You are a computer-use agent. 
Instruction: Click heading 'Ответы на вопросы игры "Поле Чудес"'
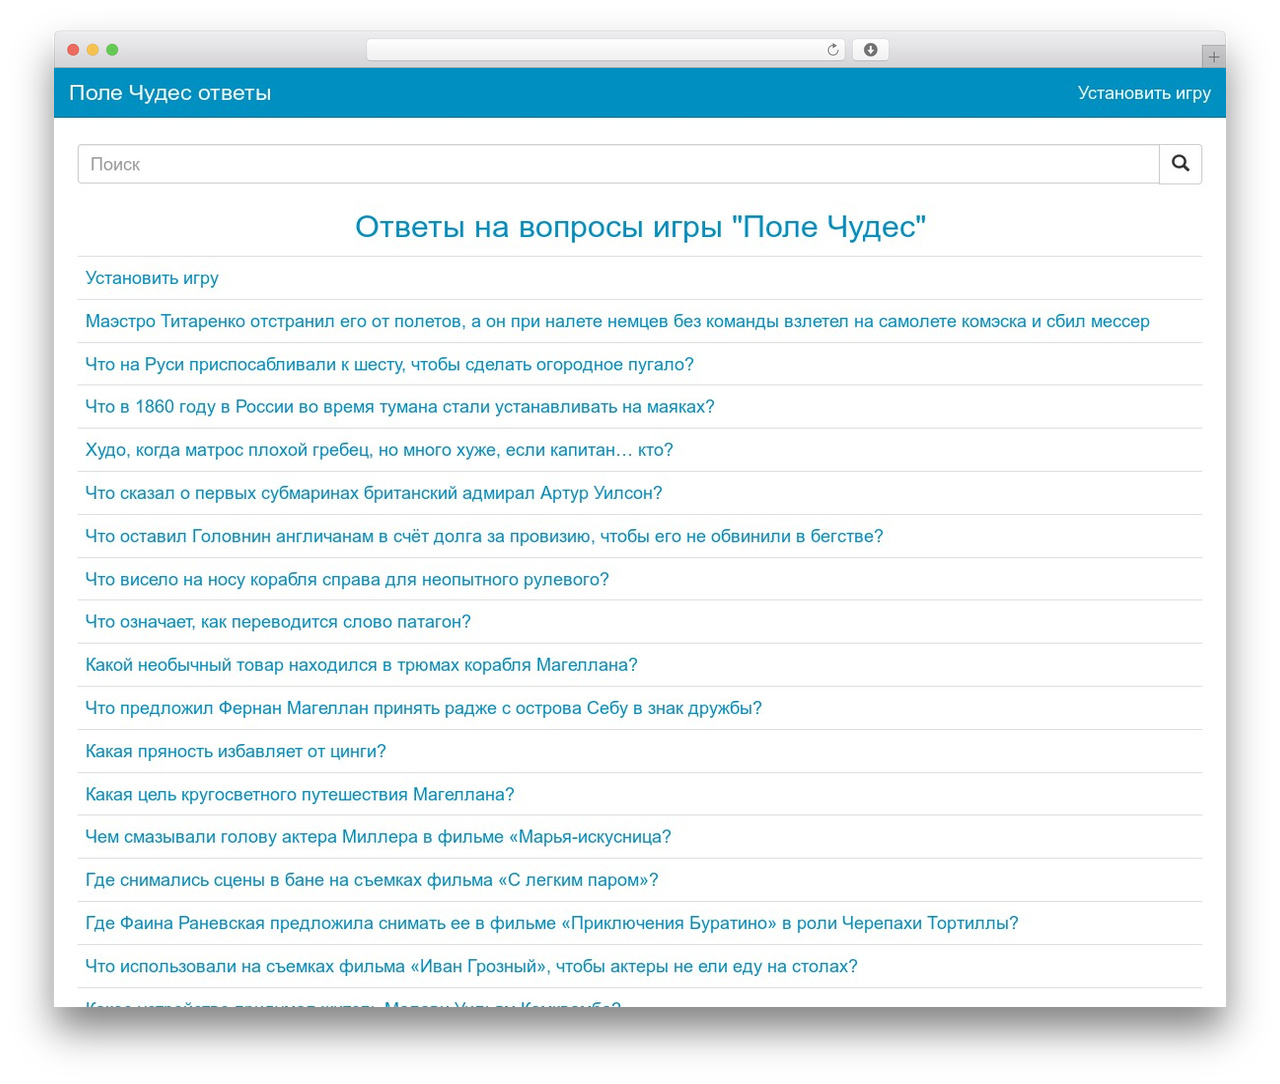(x=640, y=227)
